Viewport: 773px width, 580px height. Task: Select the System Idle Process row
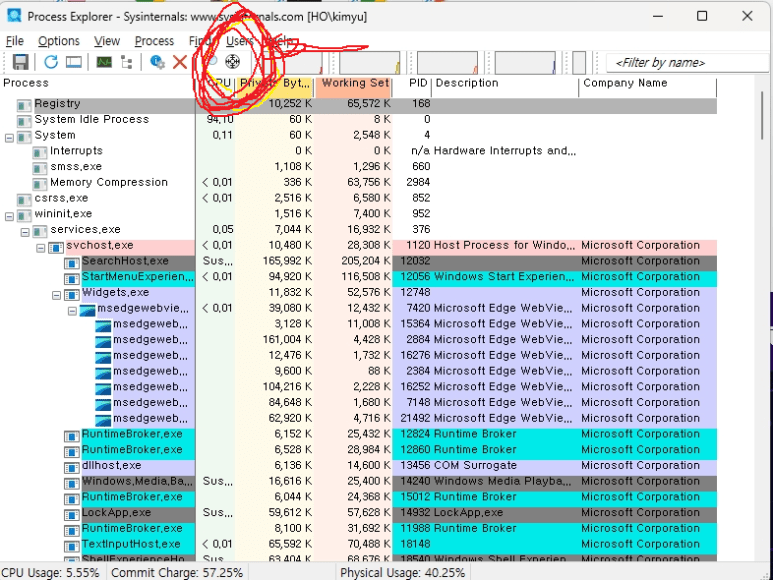(x=359, y=120)
